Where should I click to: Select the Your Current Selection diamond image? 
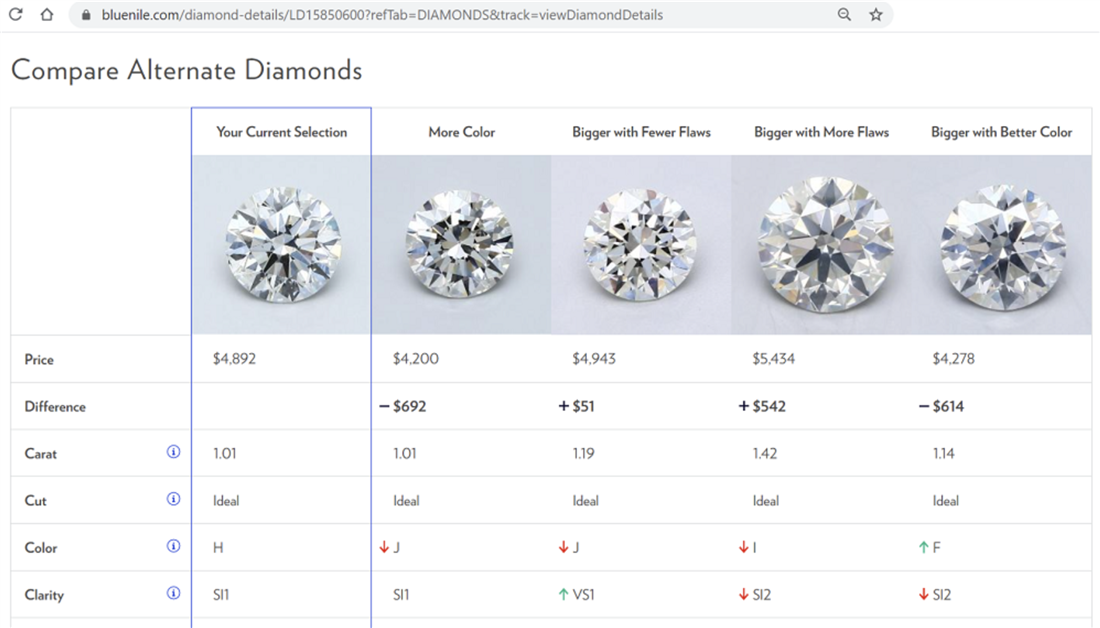click(282, 244)
